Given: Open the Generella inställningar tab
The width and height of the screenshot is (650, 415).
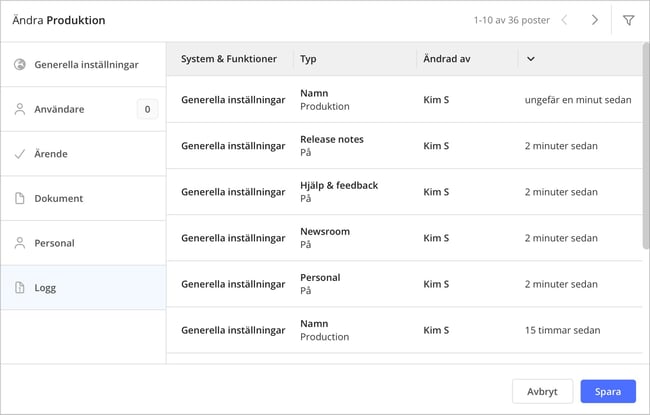Looking at the screenshot, I should coord(86,65).
